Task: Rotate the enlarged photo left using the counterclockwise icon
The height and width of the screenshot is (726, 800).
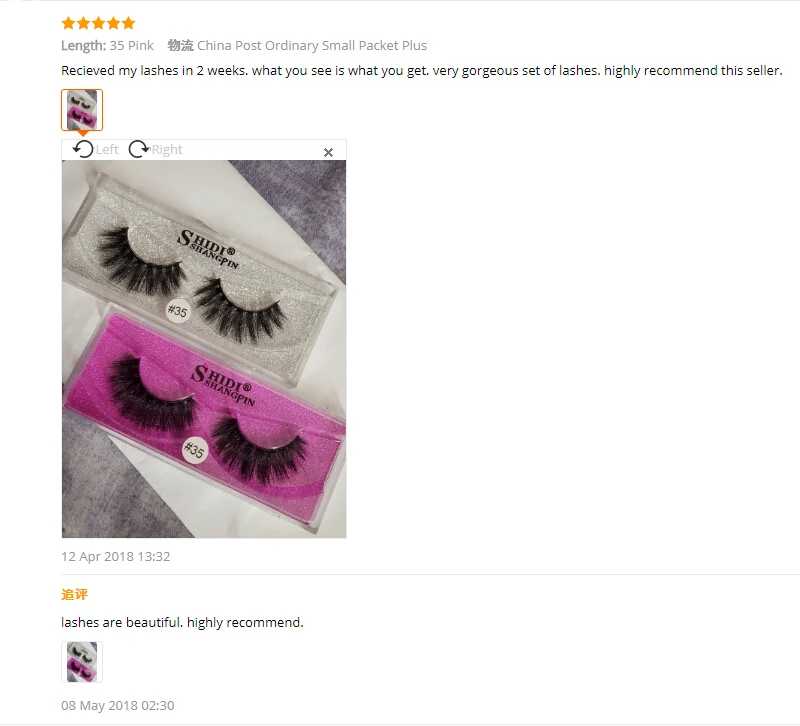Action: tap(83, 149)
